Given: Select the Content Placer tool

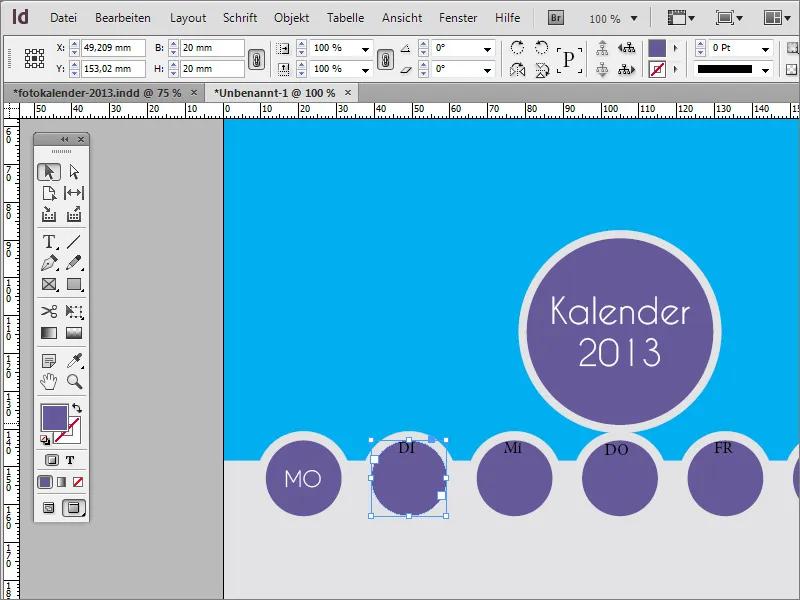Looking at the screenshot, I should [74, 214].
